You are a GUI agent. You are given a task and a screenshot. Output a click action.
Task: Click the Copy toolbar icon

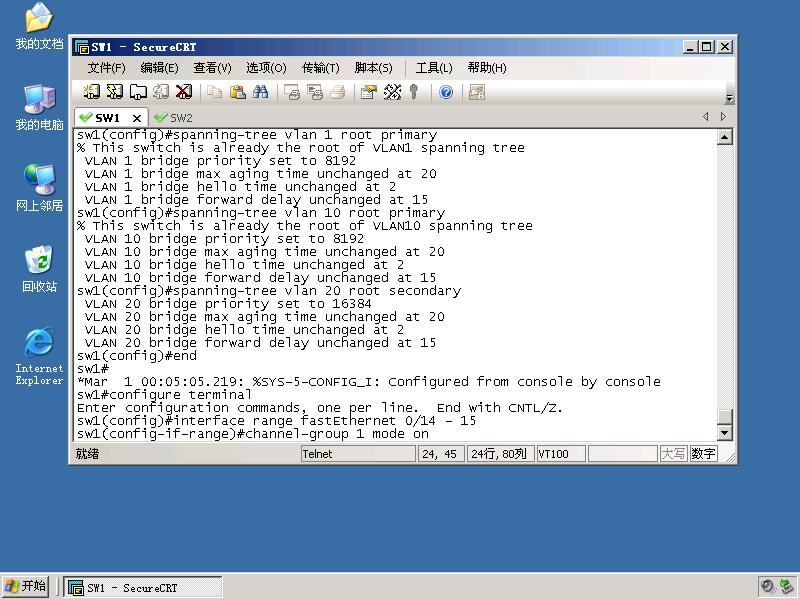pos(214,92)
